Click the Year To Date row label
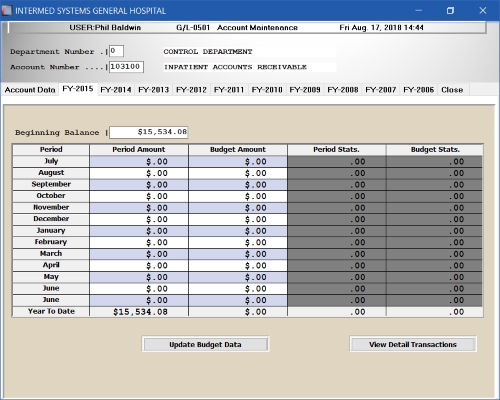 point(51,311)
